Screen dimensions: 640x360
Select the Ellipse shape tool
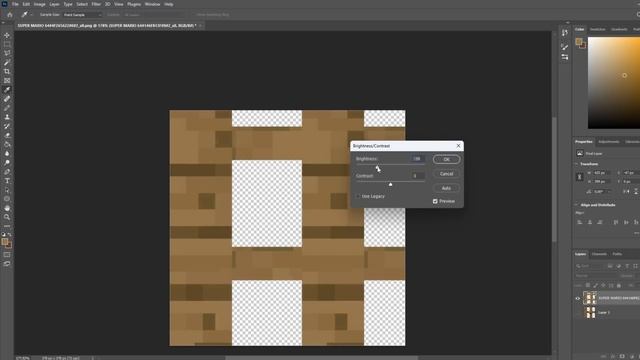point(7,199)
